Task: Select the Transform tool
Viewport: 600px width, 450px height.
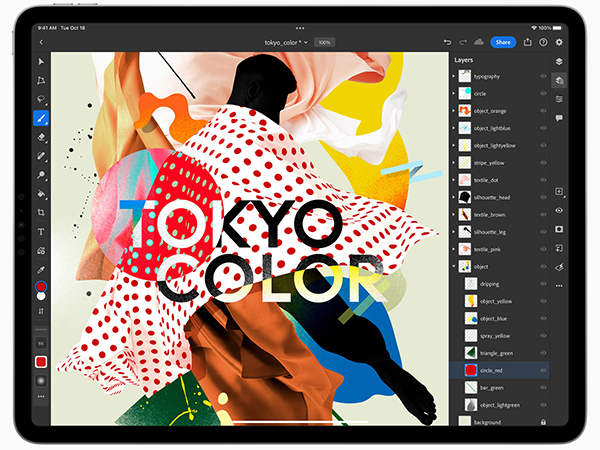Action: (x=41, y=80)
